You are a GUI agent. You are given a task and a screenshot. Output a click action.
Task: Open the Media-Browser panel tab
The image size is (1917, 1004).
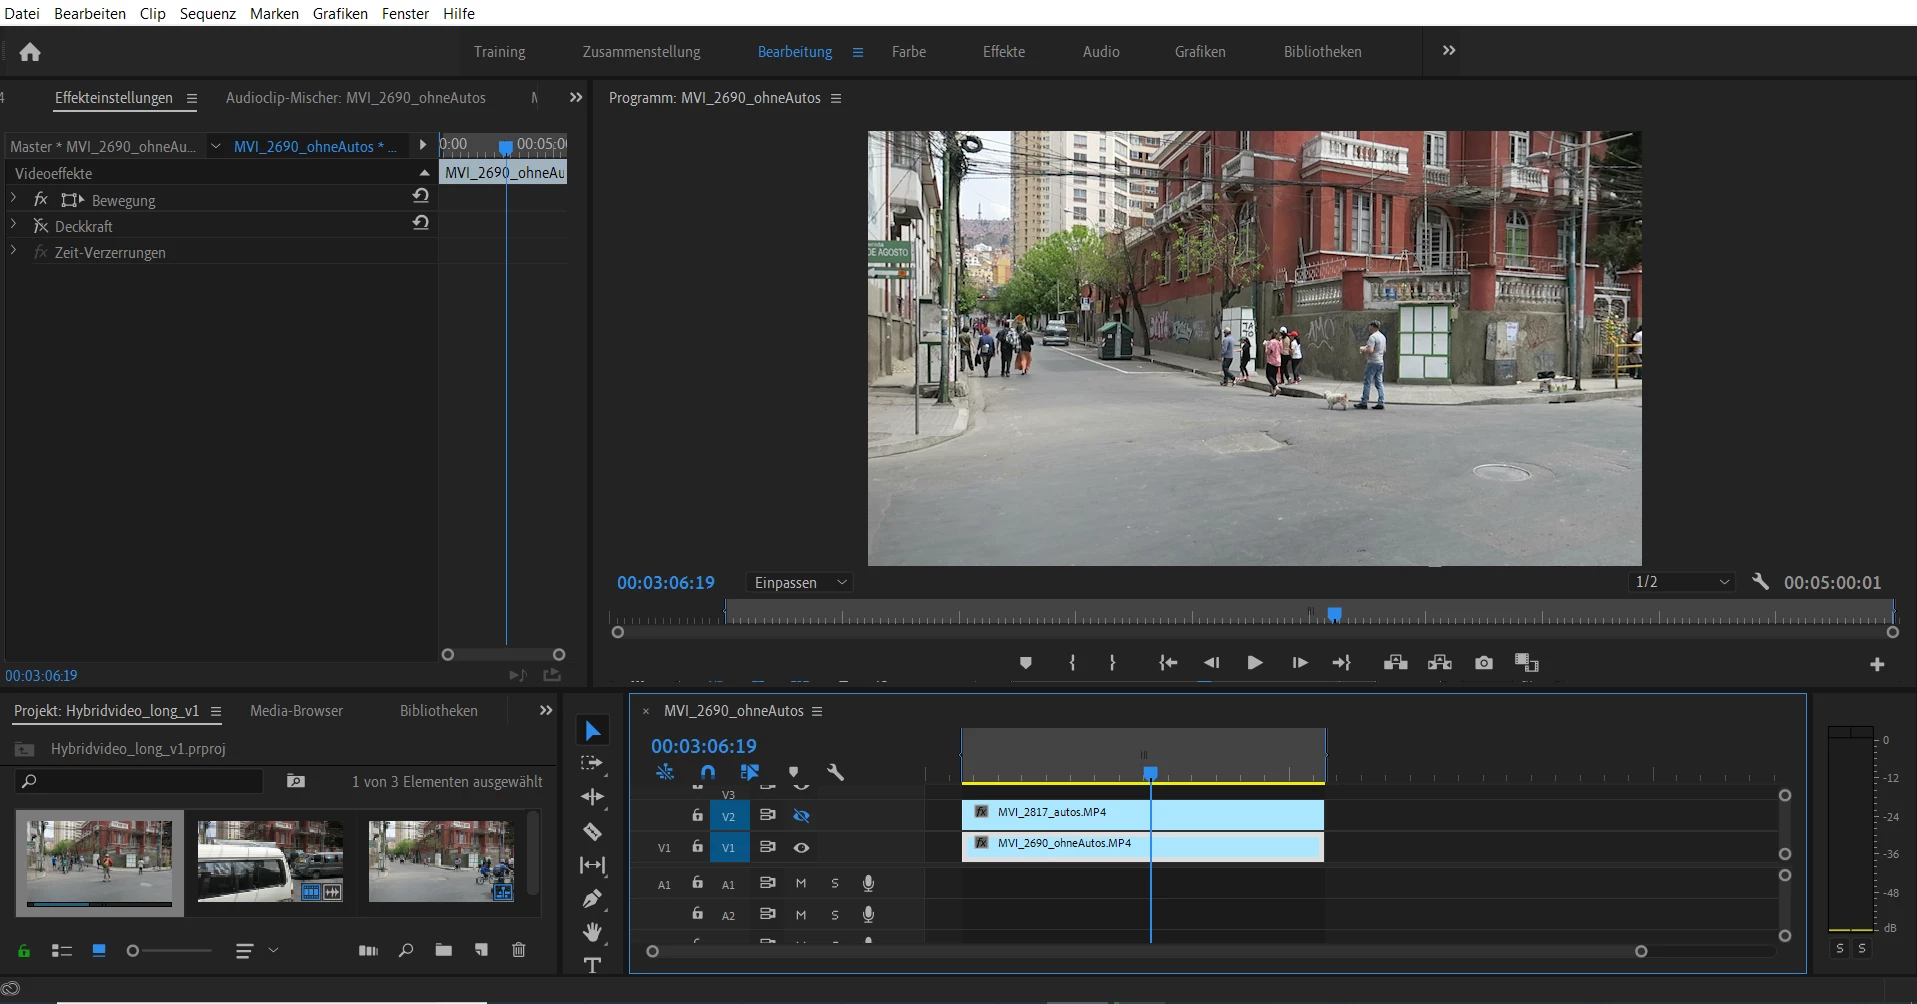tap(296, 711)
